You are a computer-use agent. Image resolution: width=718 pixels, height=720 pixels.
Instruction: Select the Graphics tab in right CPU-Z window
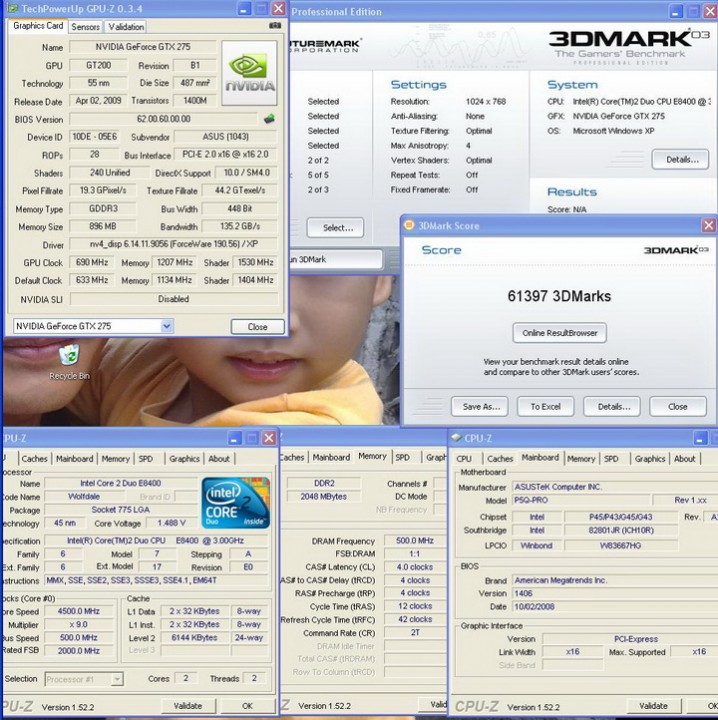coord(650,458)
